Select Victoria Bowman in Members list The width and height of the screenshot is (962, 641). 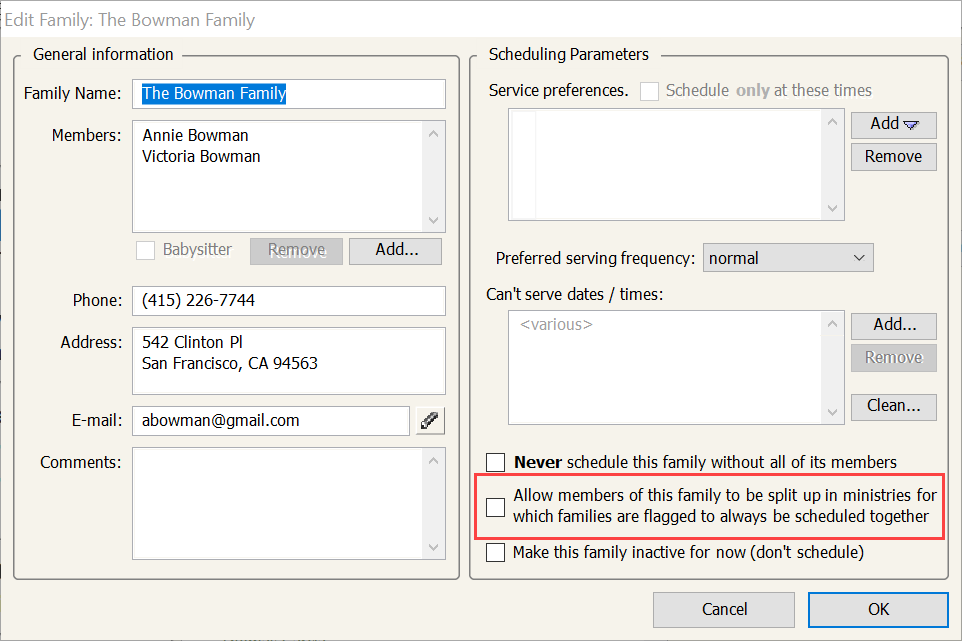coord(201,156)
